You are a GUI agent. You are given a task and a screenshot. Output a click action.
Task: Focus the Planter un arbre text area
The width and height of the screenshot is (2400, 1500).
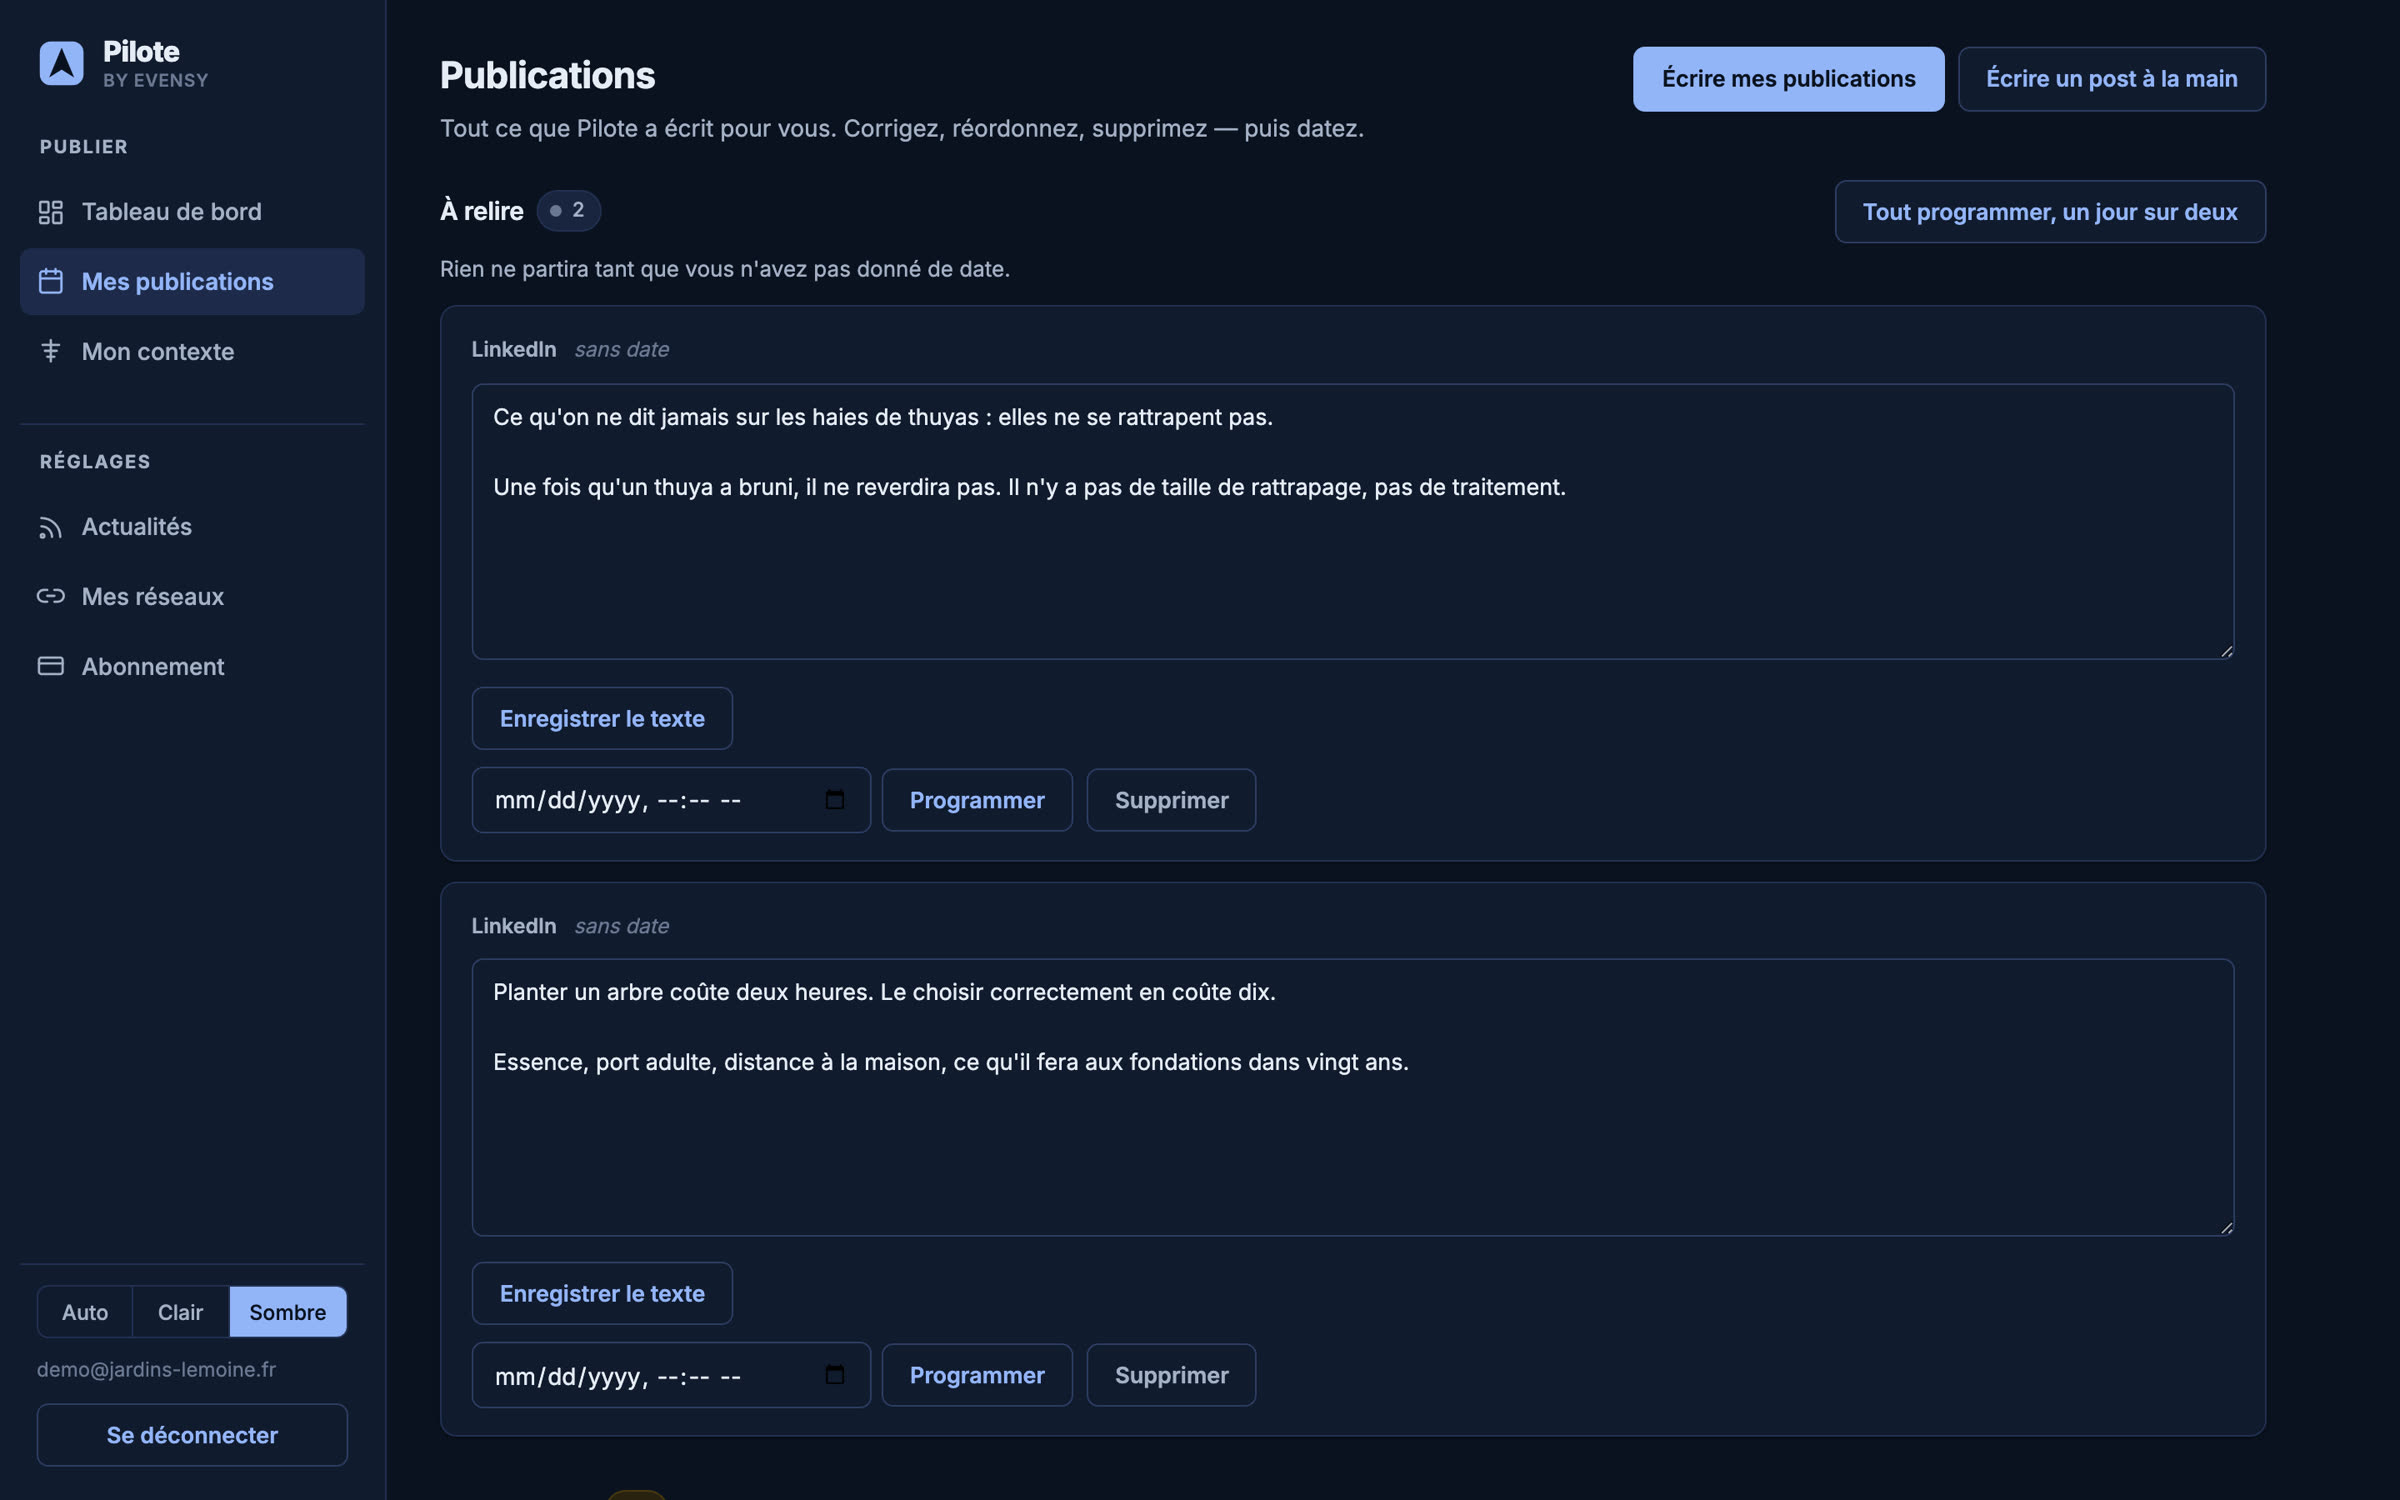coord(1353,1098)
